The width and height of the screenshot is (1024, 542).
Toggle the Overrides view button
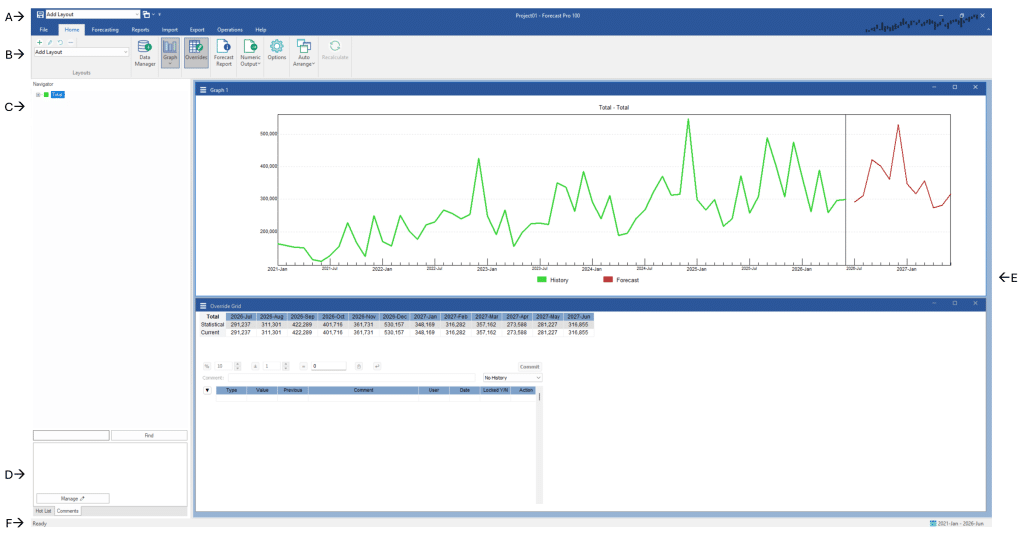(196, 51)
